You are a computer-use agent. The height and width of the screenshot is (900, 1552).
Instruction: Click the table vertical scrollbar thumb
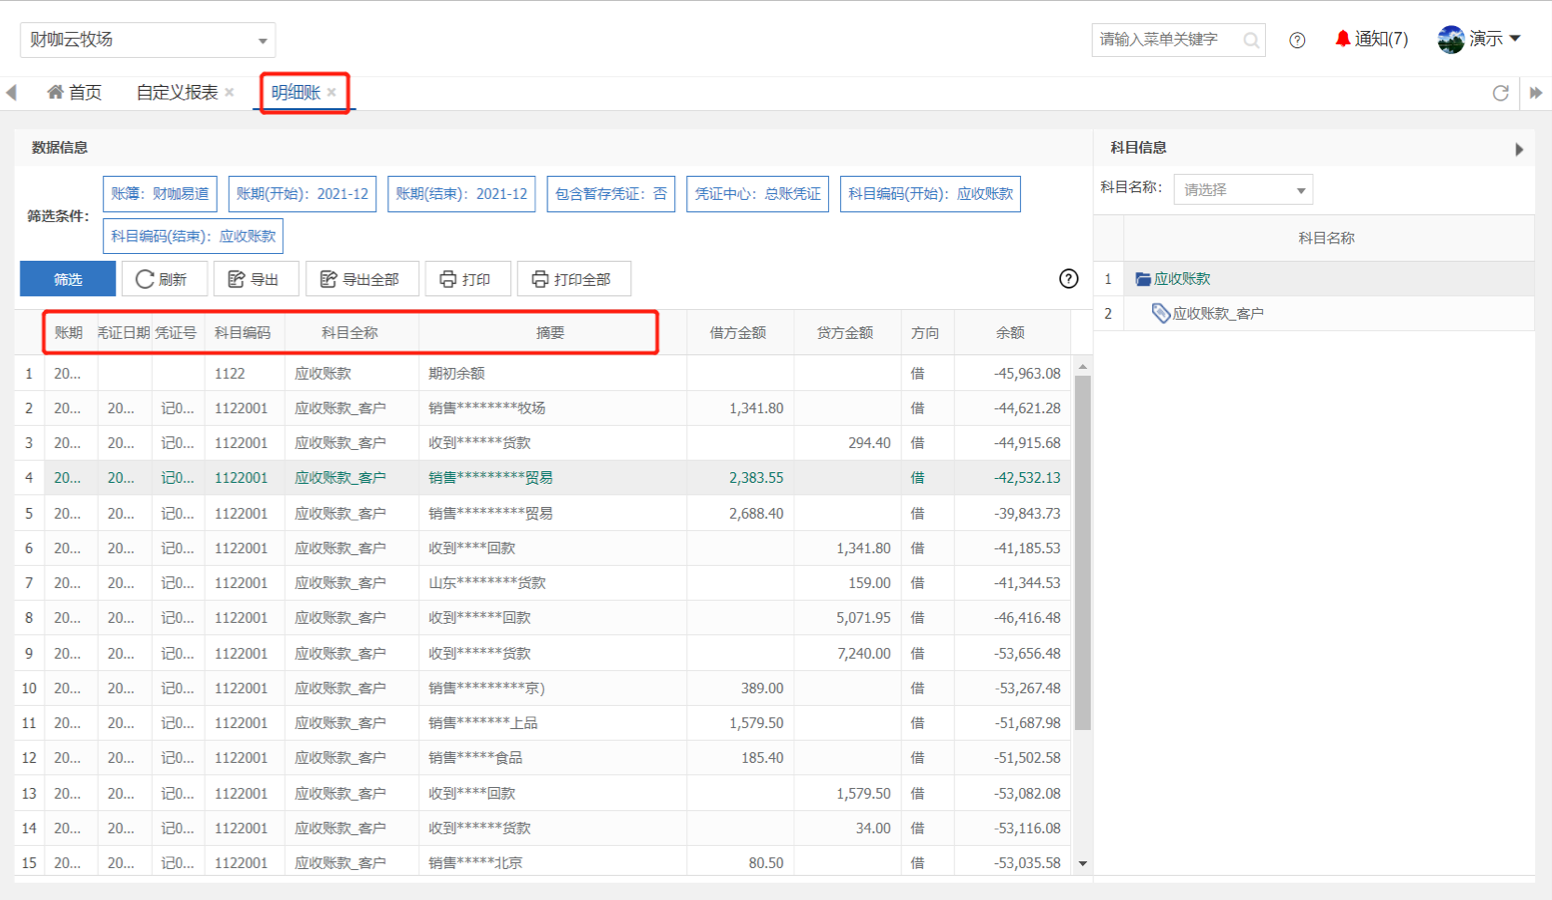[1082, 550]
